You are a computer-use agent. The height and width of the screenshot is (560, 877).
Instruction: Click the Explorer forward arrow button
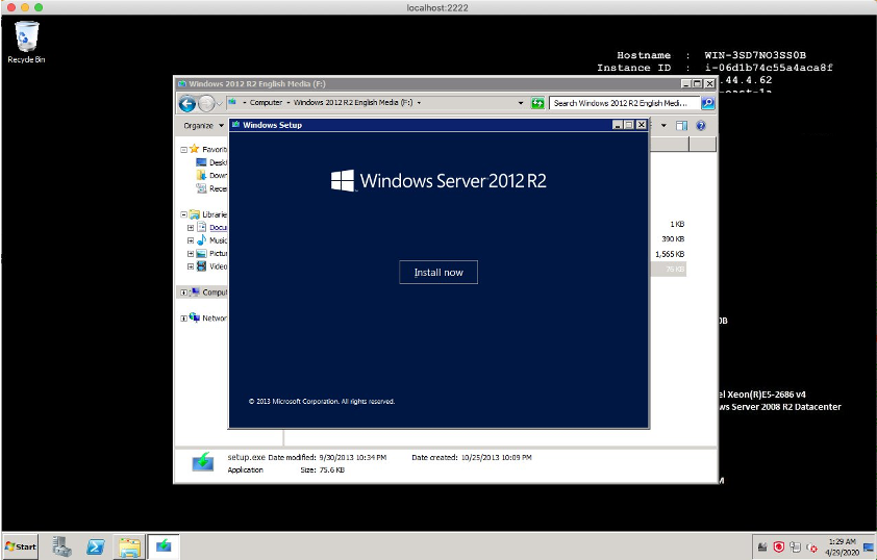[x=206, y=103]
